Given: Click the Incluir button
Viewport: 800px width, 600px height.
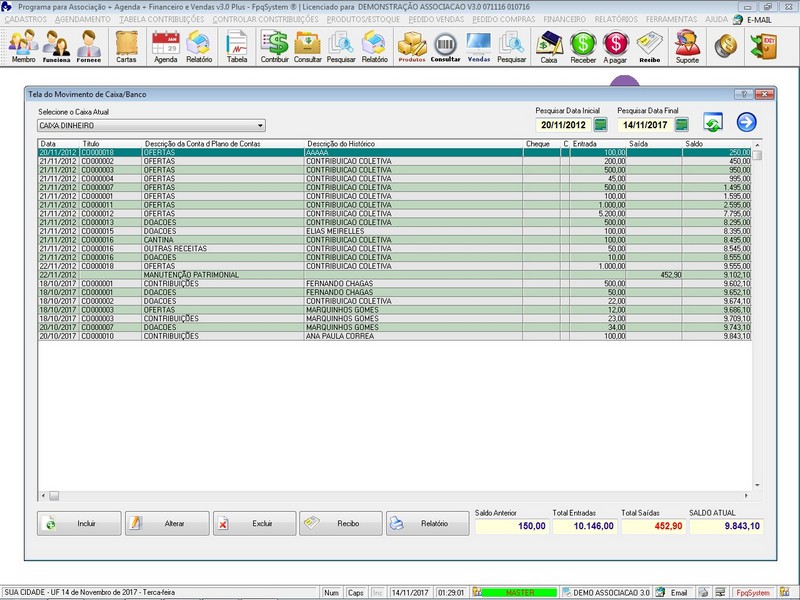Looking at the screenshot, I should (x=80, y=523).
